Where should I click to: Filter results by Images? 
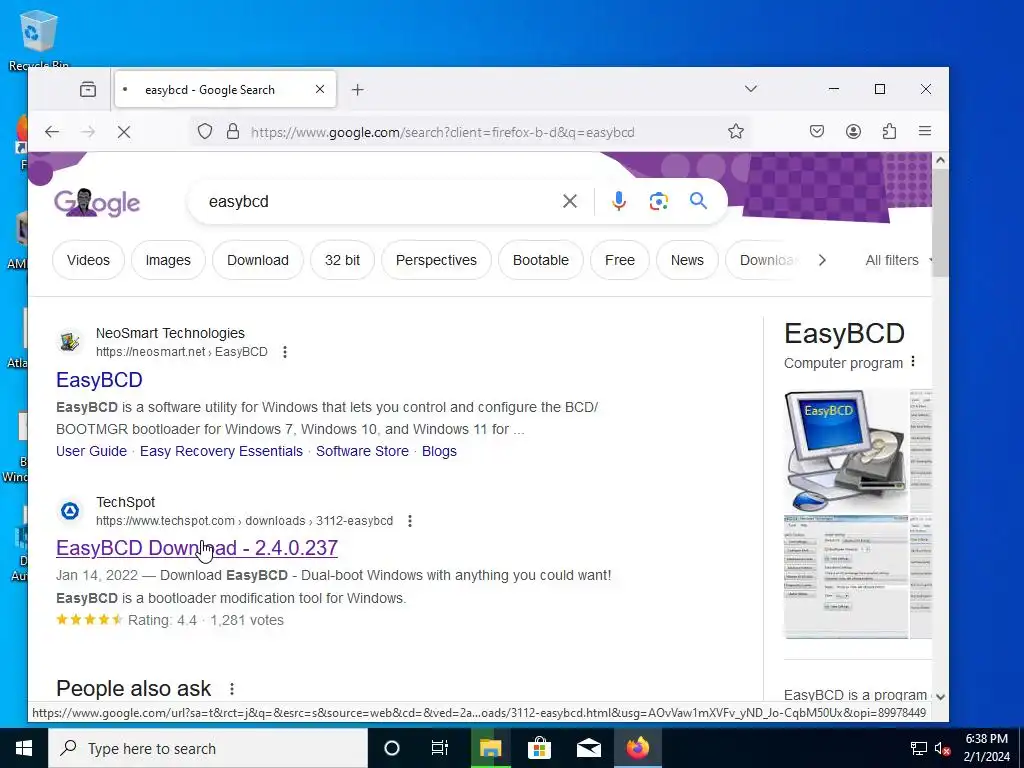click(168, 260)
